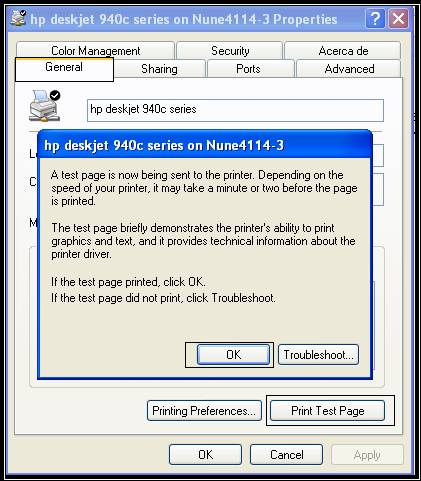The width and height of the screenshot is (421, 481).
Task: Open the Sharing tab
Action: [x=159, y=69]
